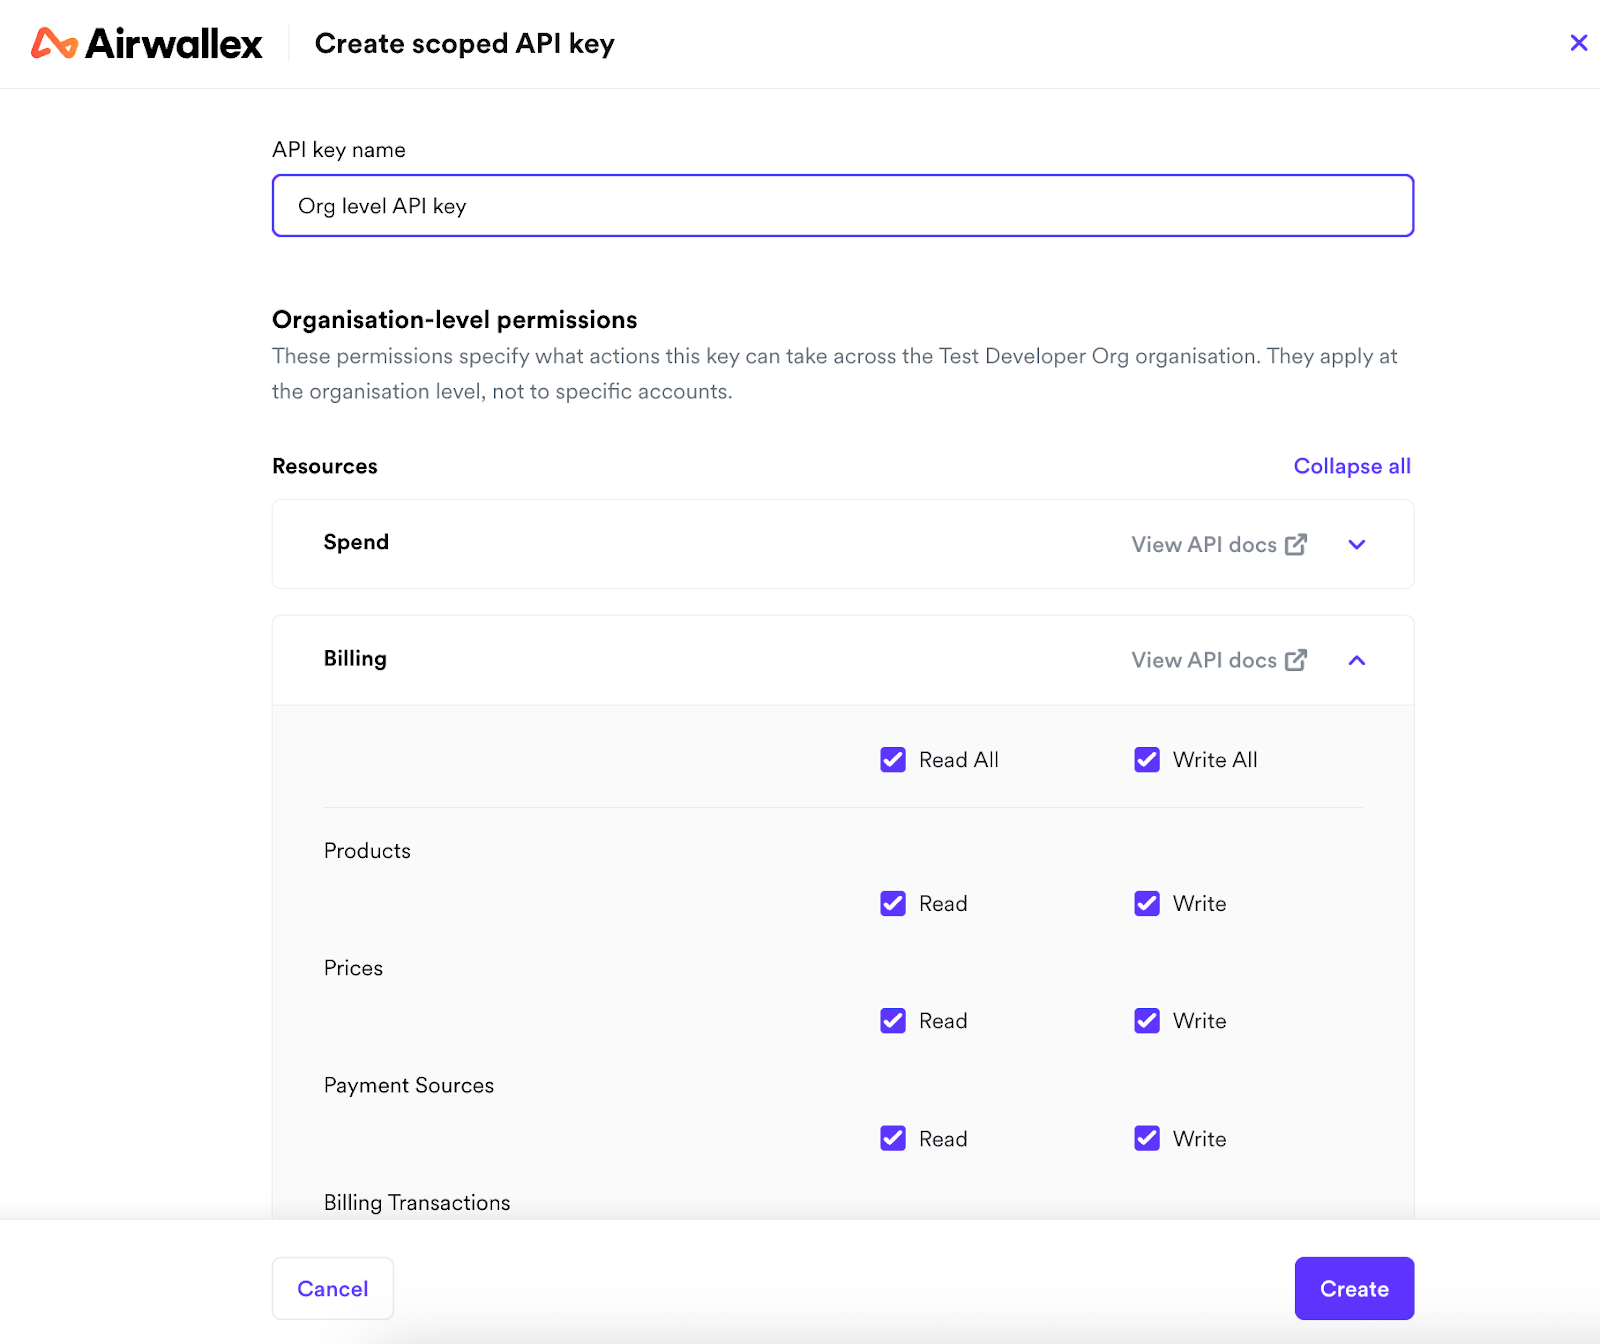Disable Prices Write permission

click(1147, 1021)
